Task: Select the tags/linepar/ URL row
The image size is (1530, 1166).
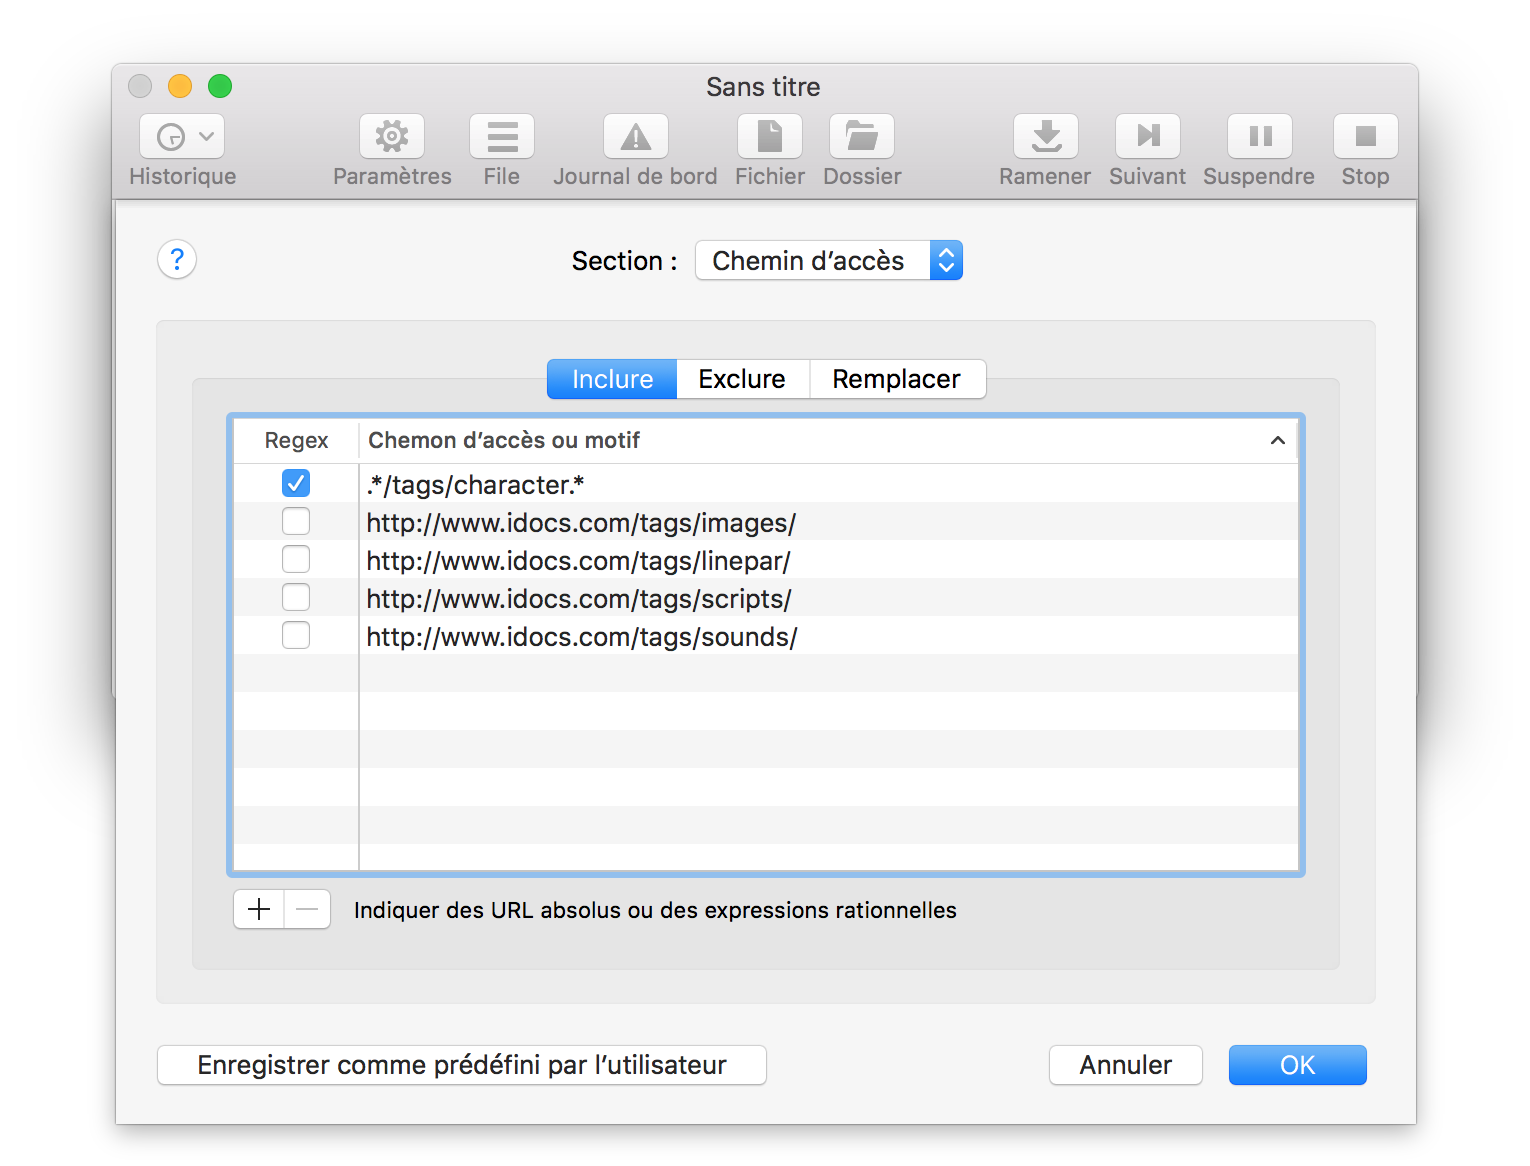Action: pos(578,561)
